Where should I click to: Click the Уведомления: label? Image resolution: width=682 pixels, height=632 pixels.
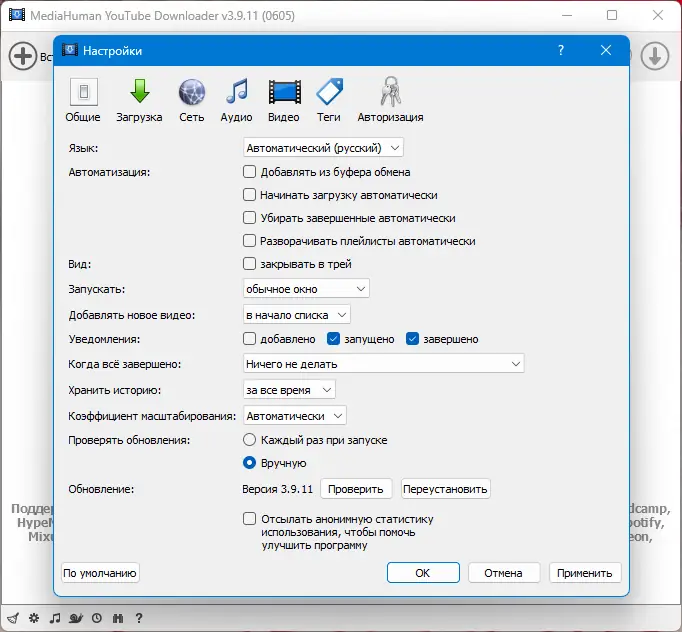[104, 339]
